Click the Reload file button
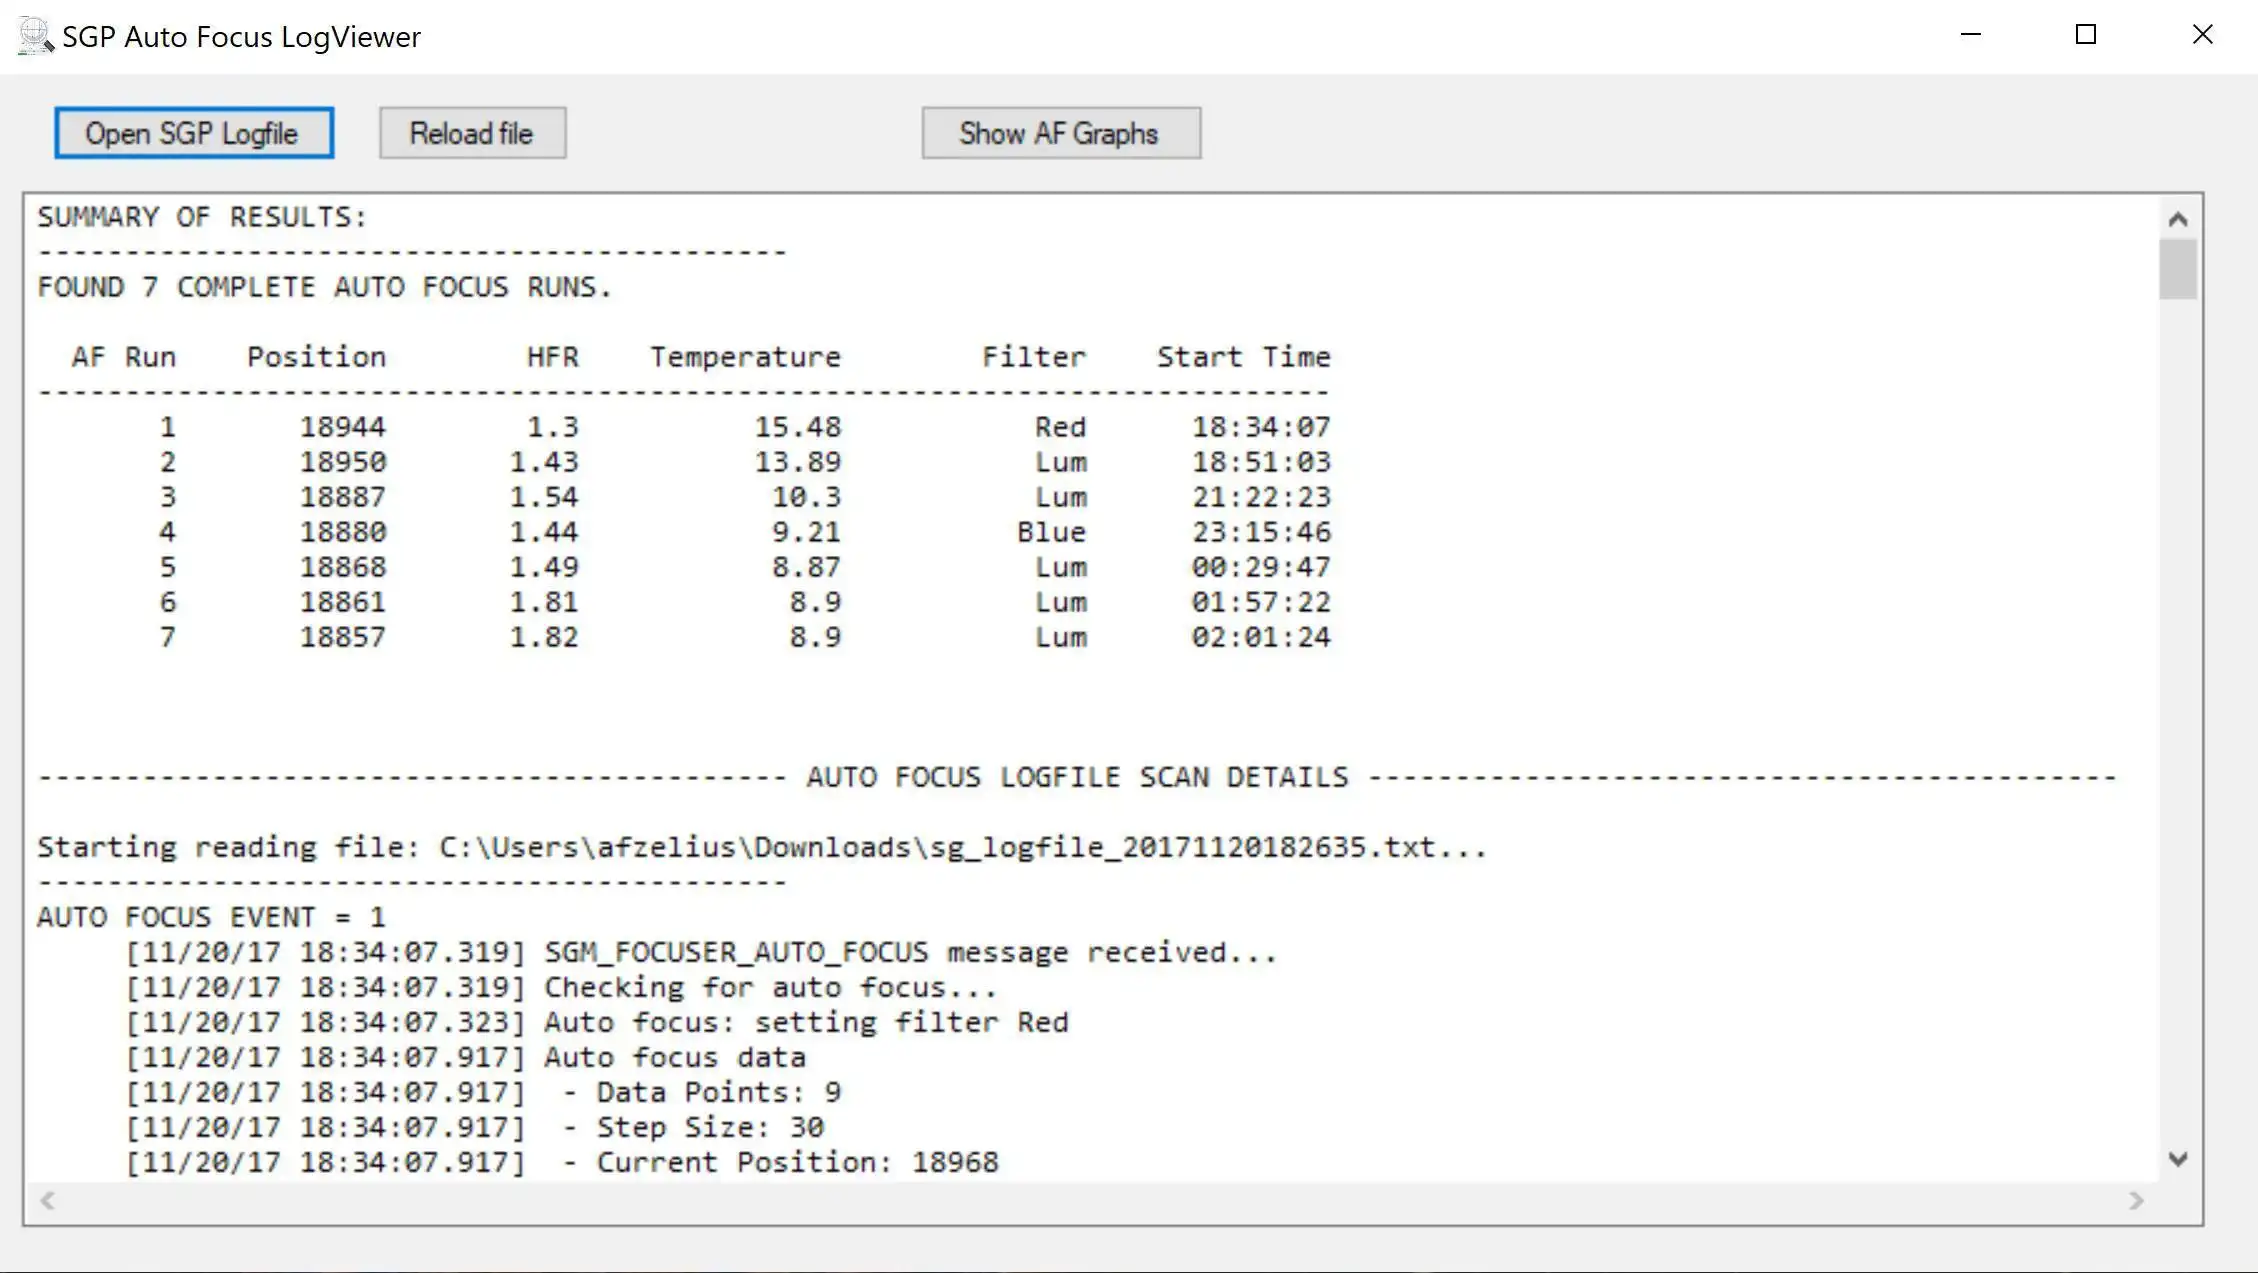This screenshot has height=1273, width=2258. [x=470, y=133]
